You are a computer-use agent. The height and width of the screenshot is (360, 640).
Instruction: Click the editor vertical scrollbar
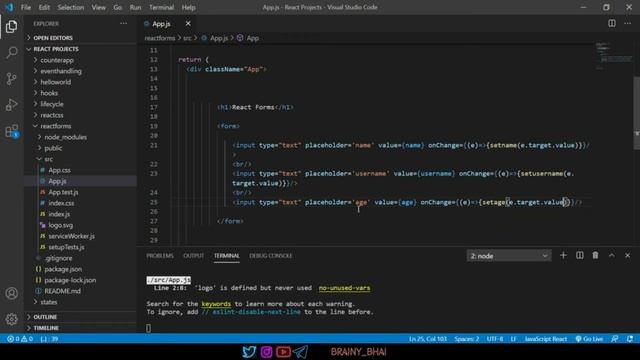637,113
